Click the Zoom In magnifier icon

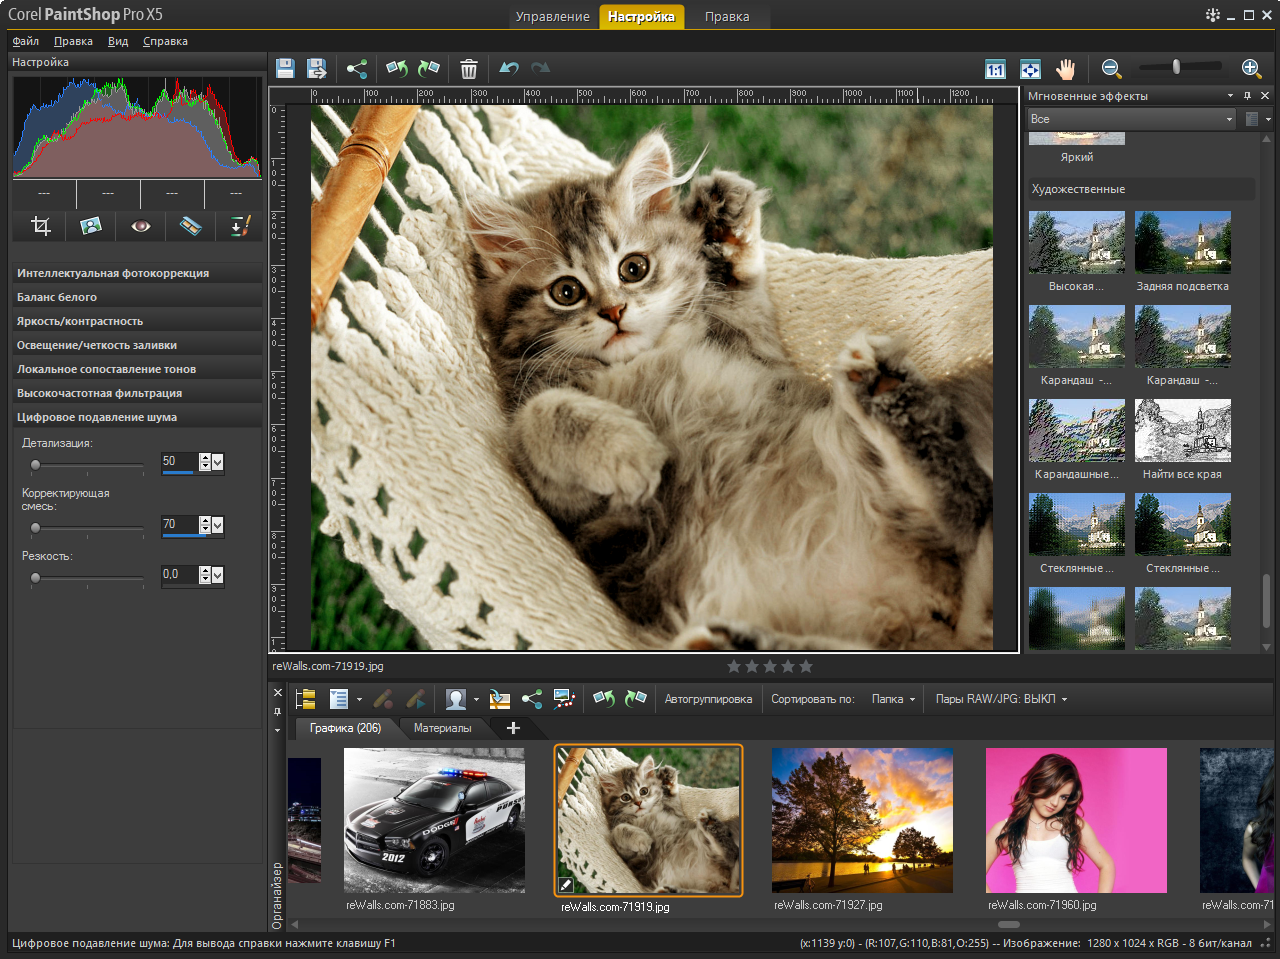1251,68
